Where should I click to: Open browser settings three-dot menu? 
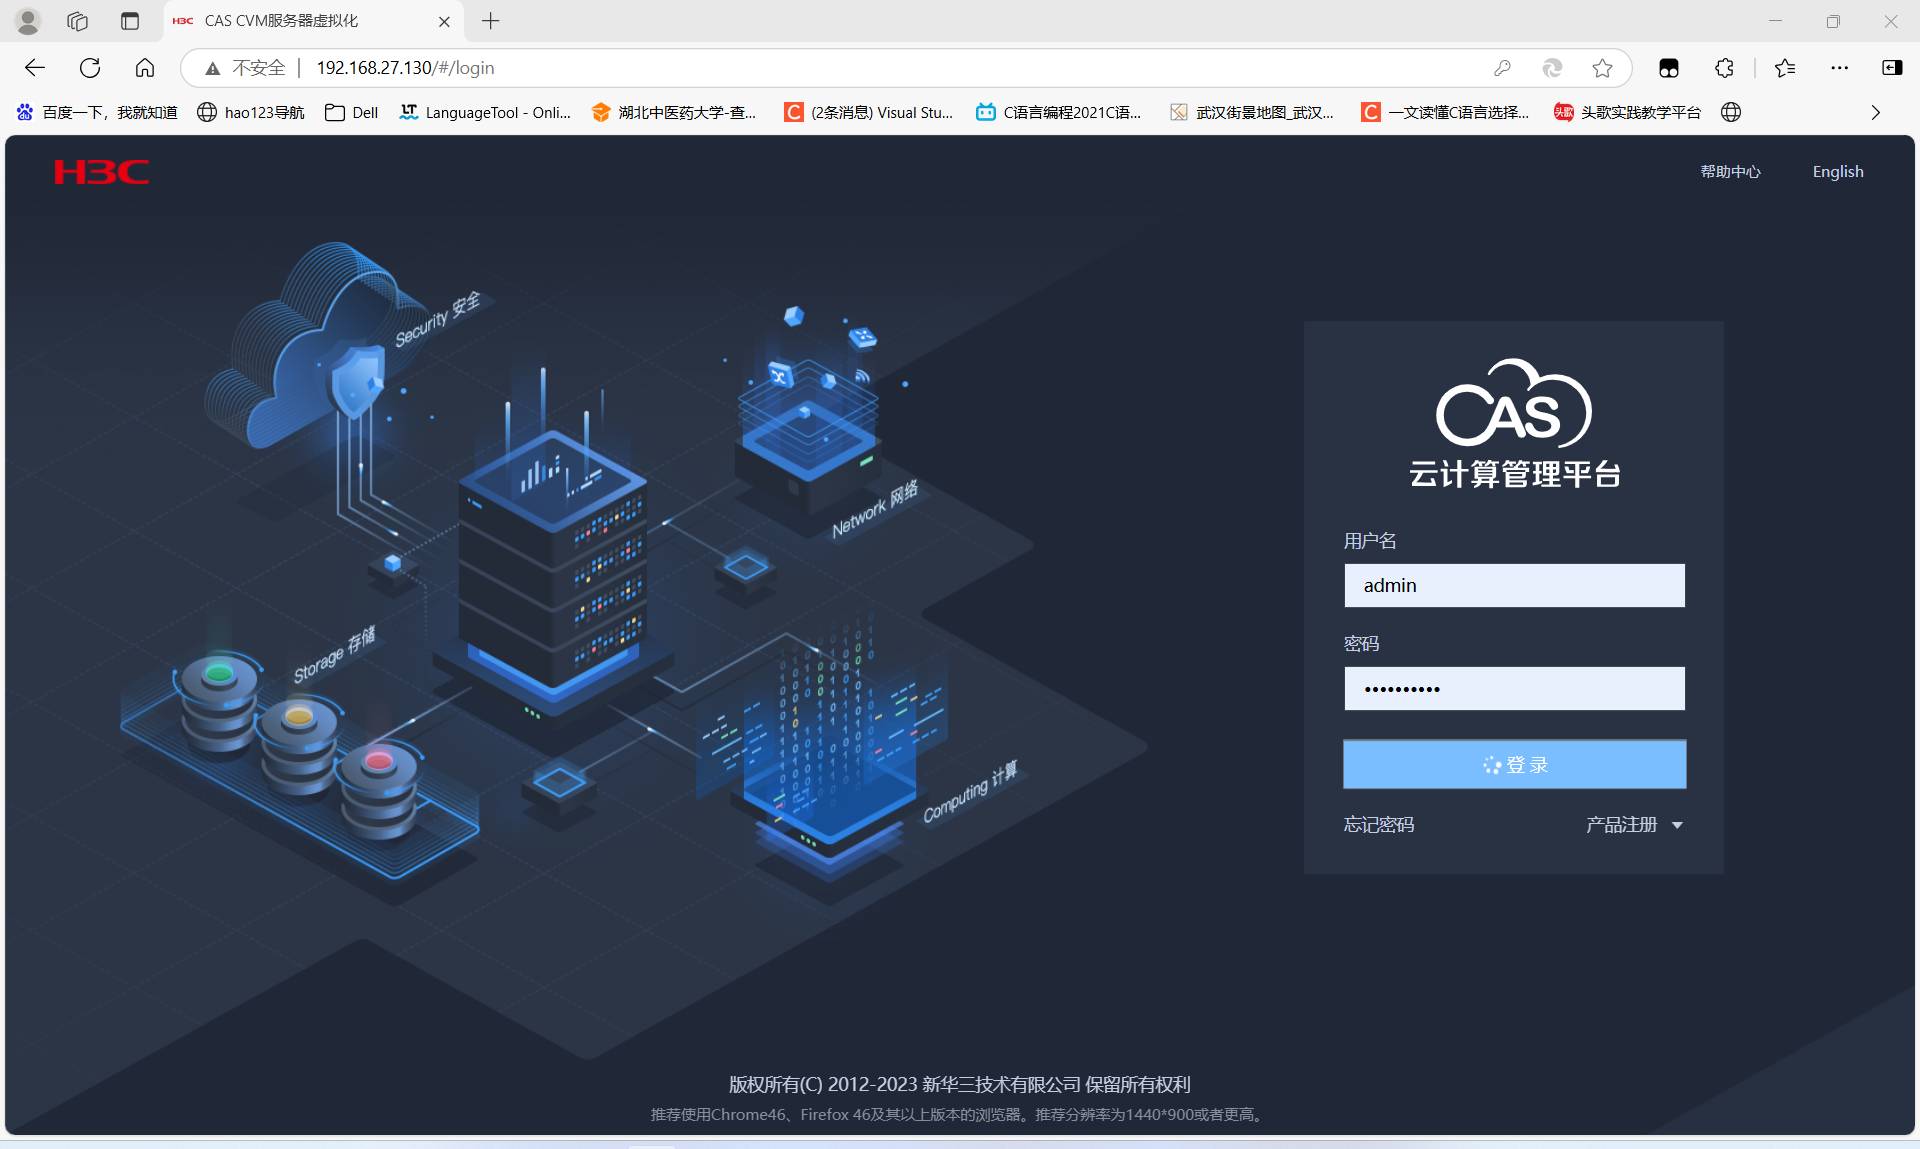tap(1839, 68)
